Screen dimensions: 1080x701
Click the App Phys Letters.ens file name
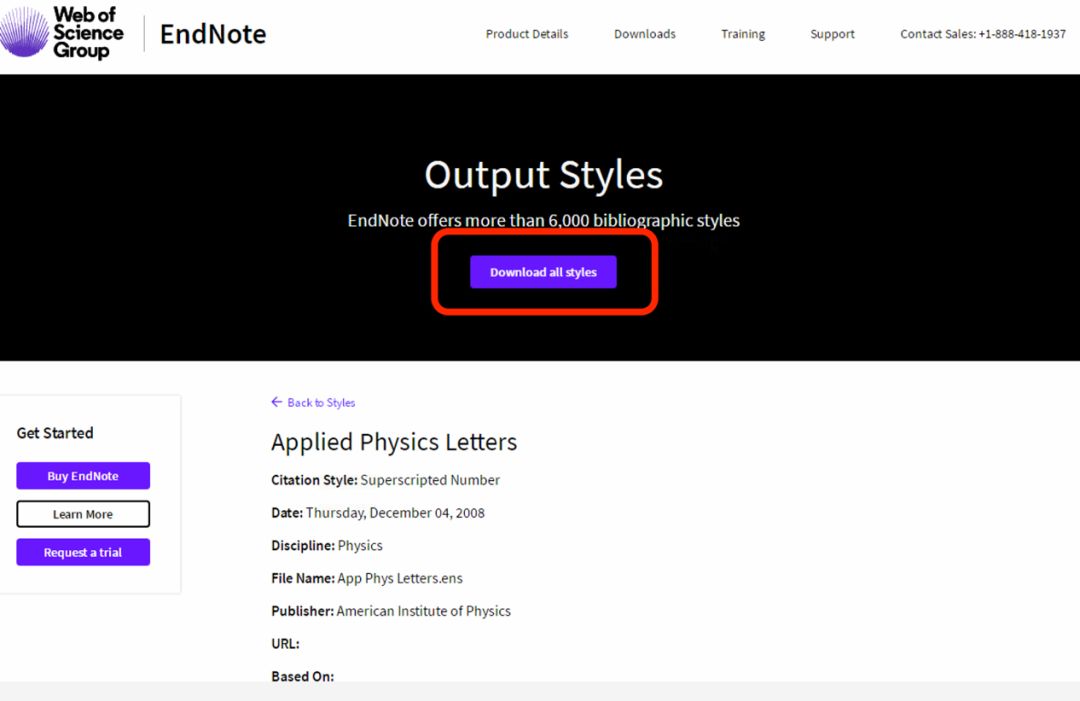click(400, 578)
